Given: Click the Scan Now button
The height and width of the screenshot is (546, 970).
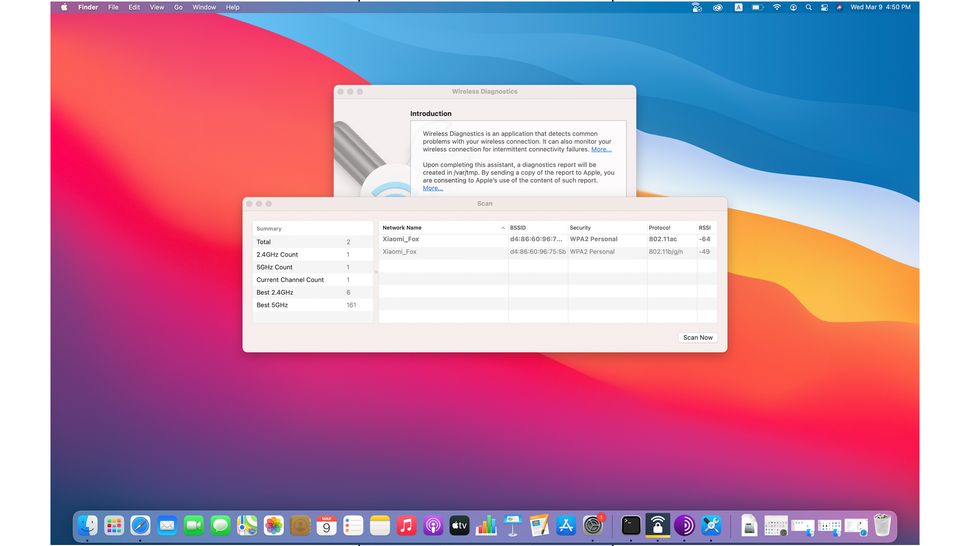Looking at the screenshot, I should coord(698,338).
